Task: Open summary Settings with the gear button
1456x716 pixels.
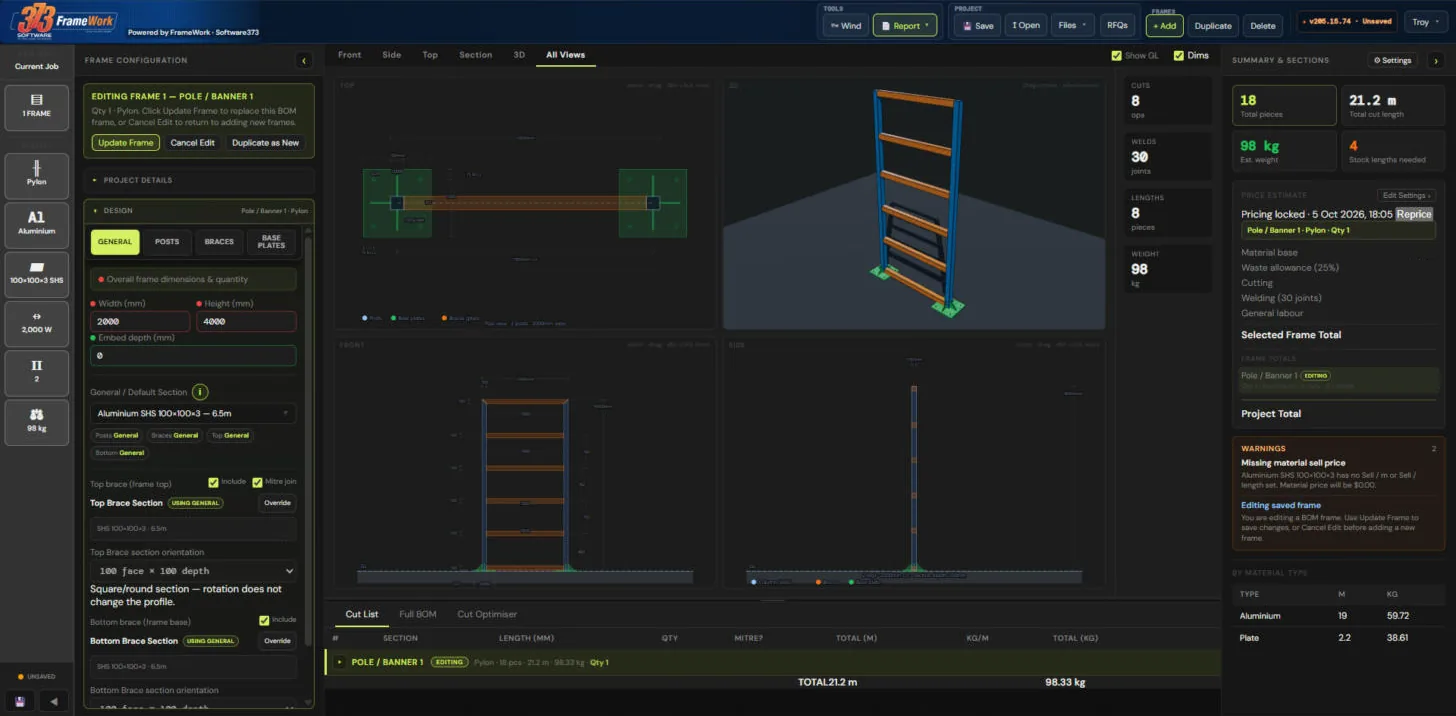Action: (1393, 60)
